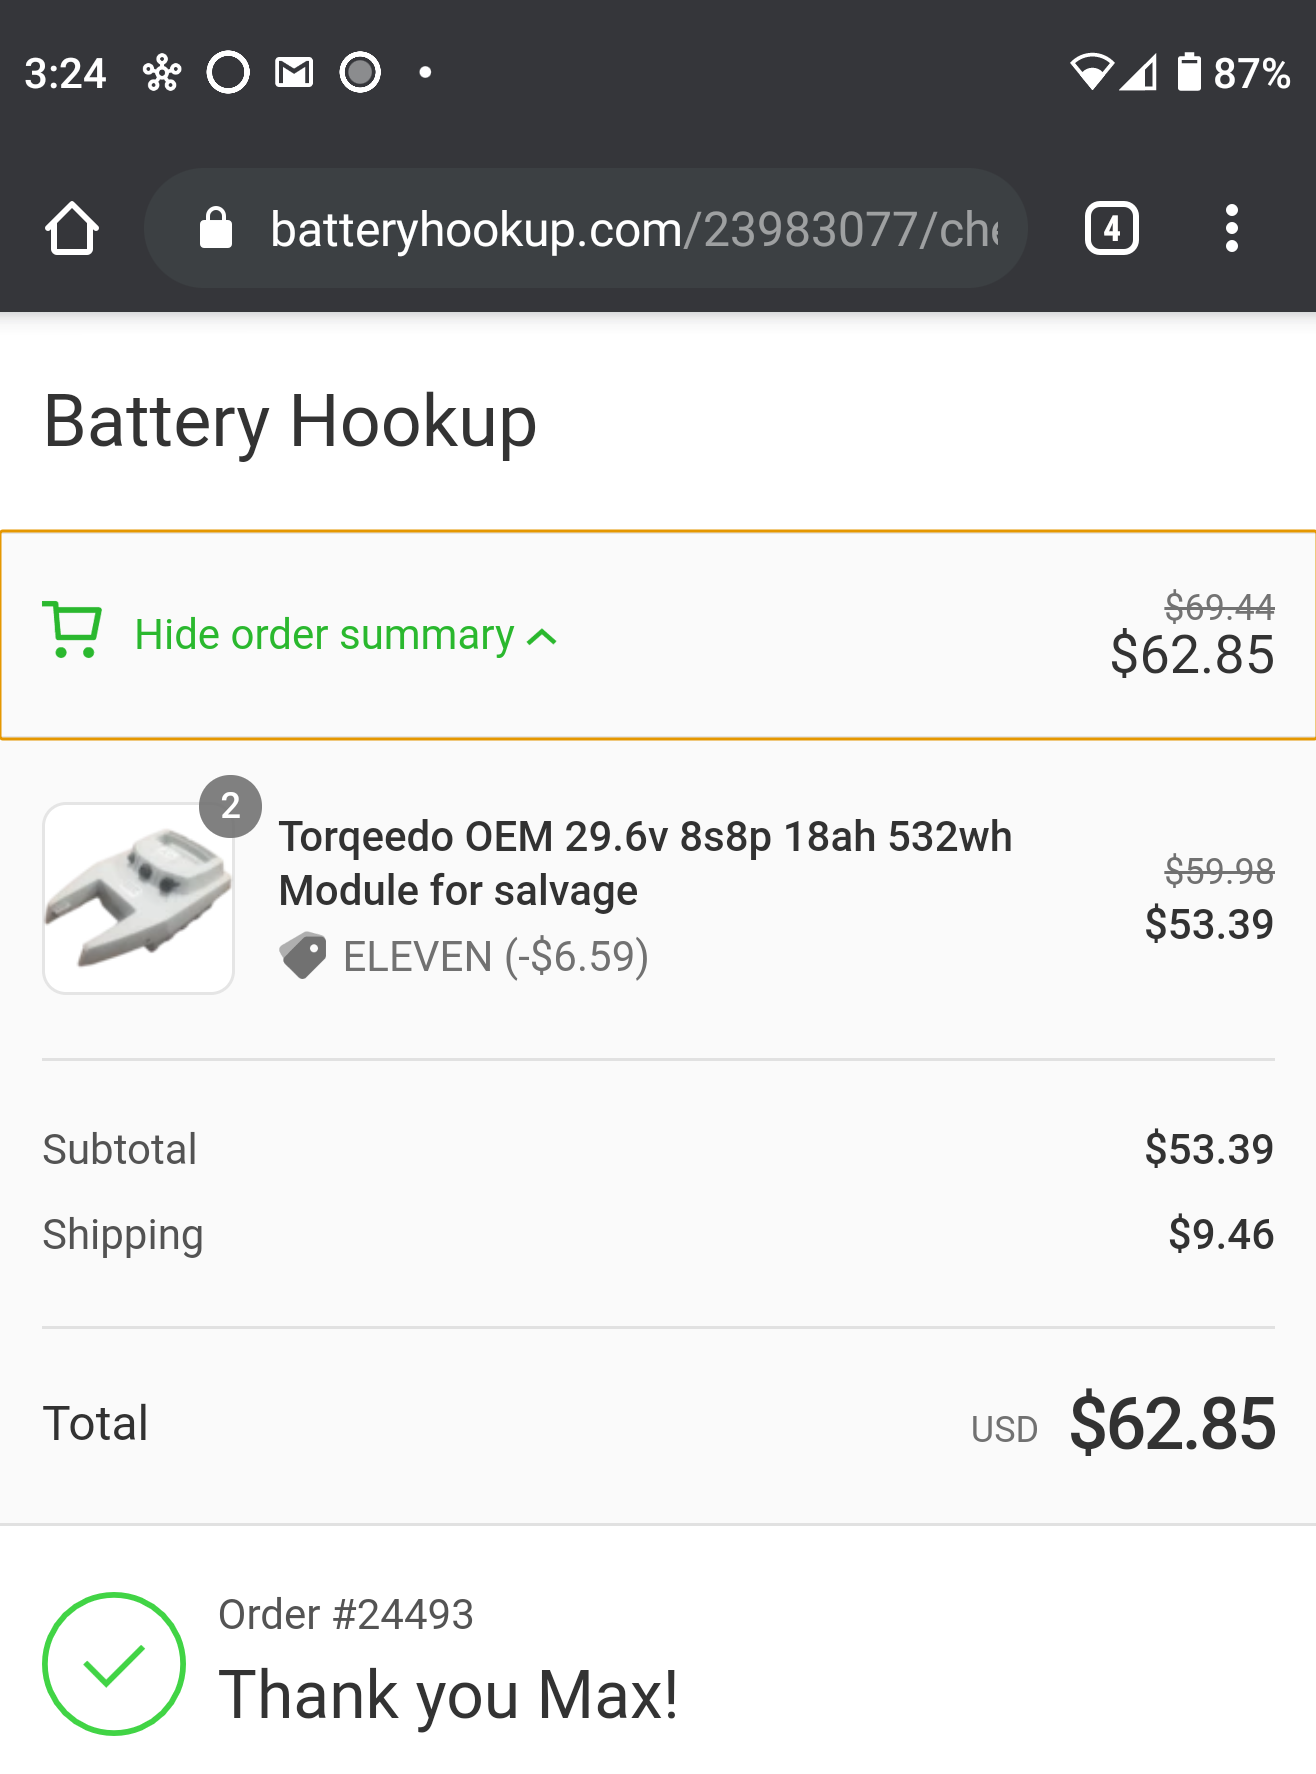Open the Battery Hookup store heading
This screenshot has width=1316, height=1774.
click(290, 421)
